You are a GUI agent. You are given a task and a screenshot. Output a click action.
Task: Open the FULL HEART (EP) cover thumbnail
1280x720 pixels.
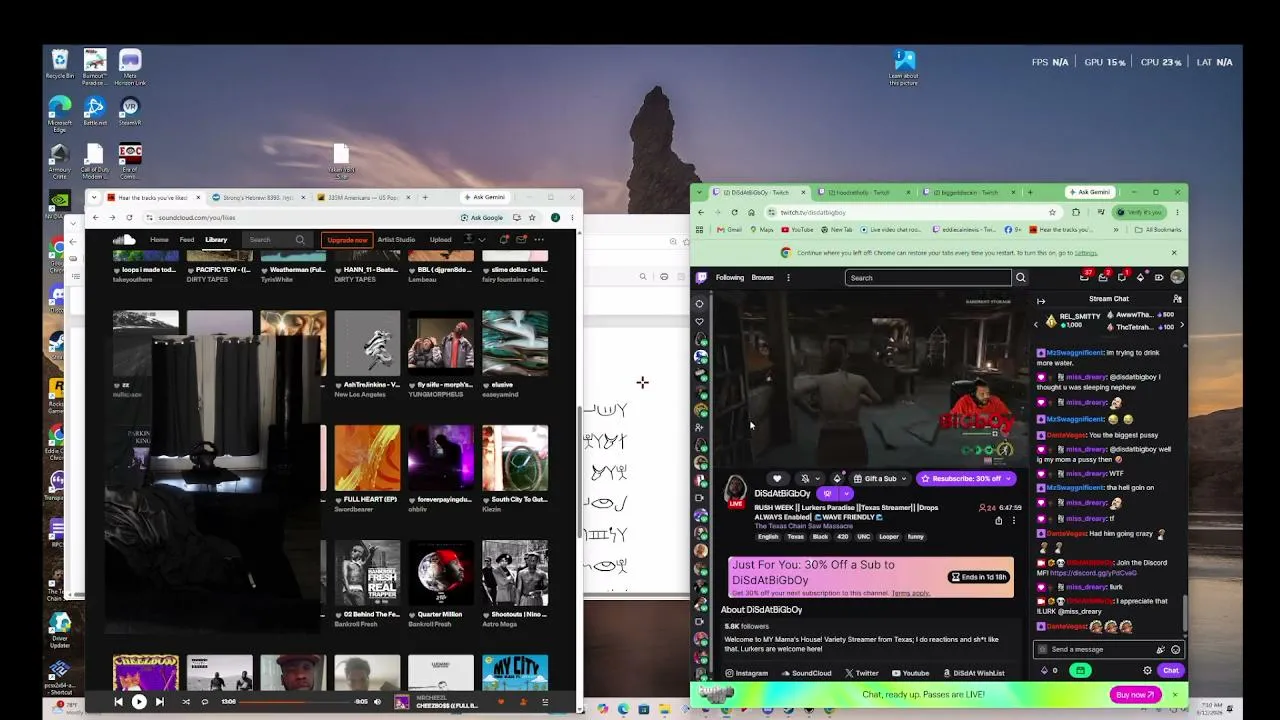(367, 458)
